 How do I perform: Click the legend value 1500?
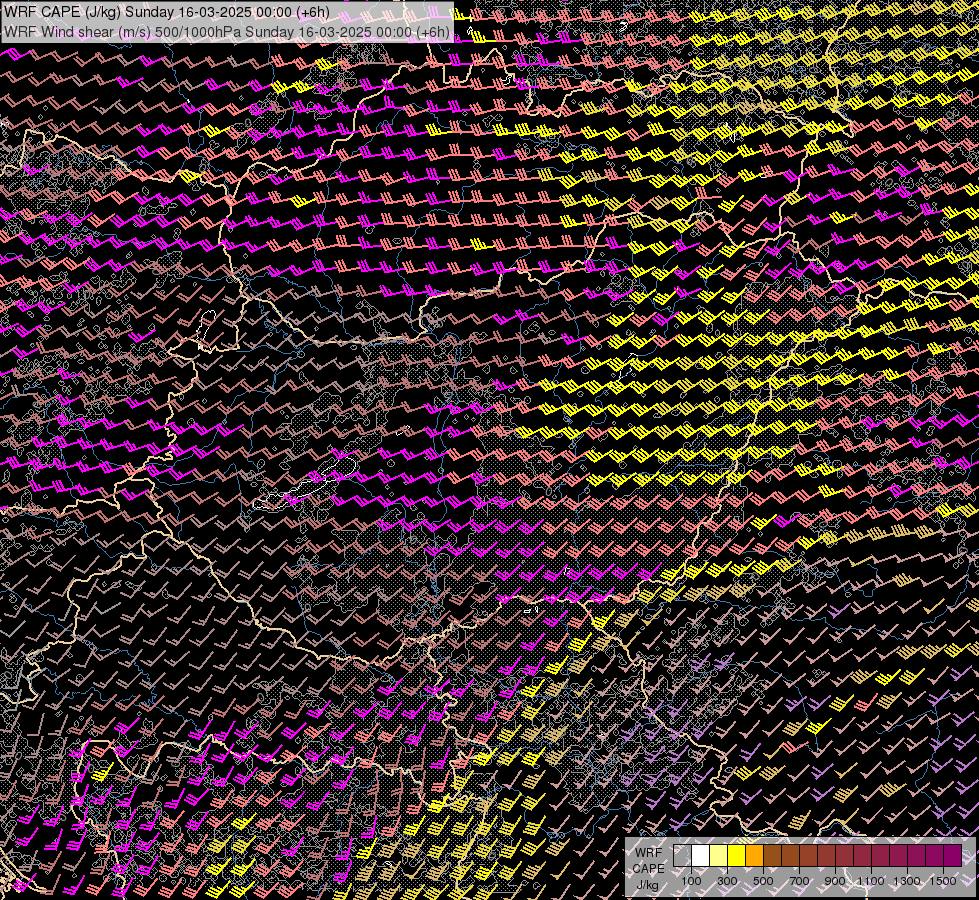tap(943, 881)
